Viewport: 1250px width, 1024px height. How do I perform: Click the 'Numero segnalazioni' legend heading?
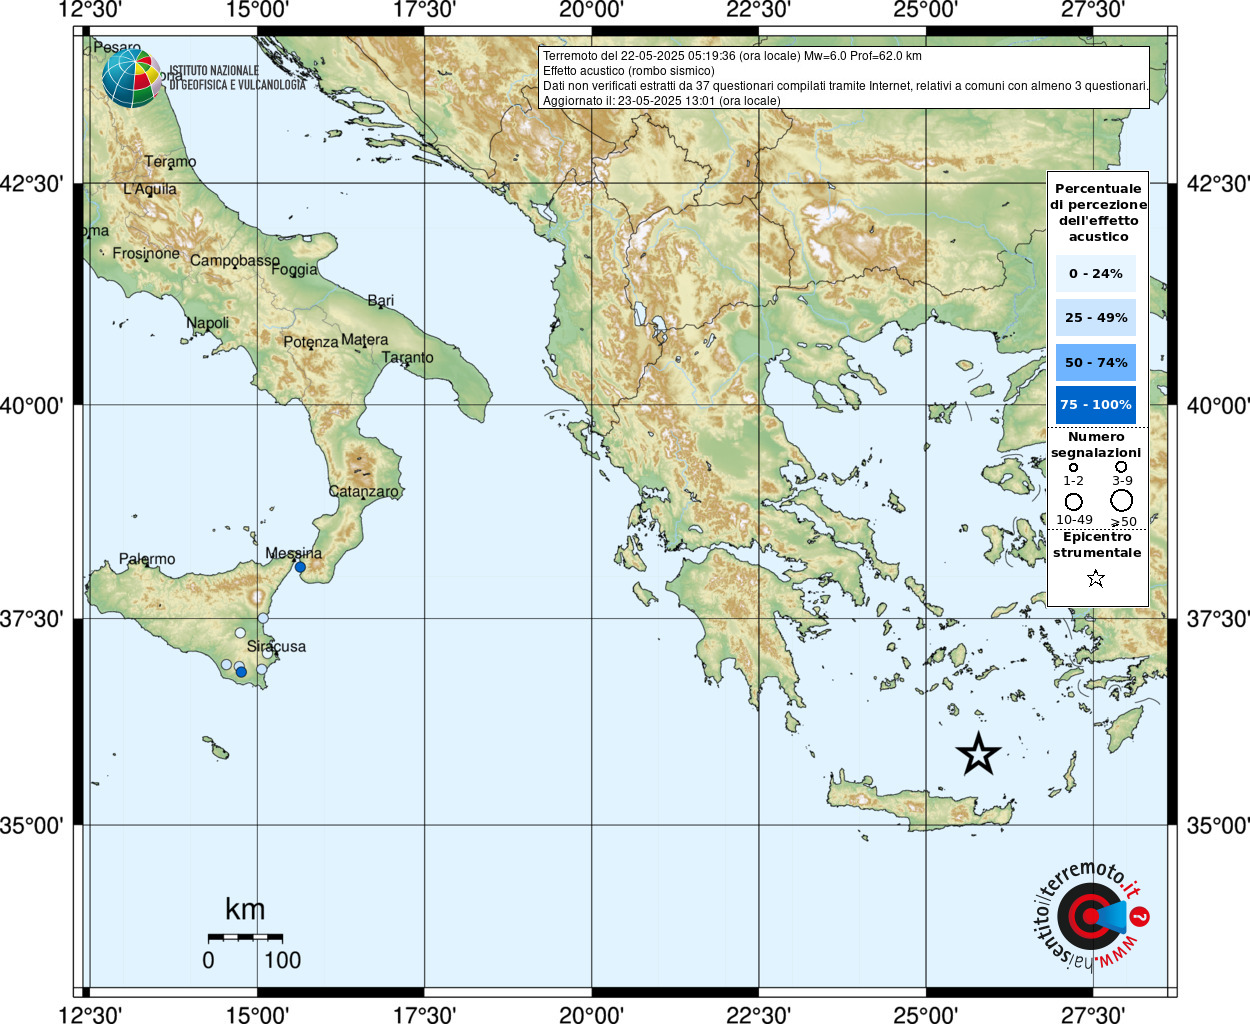[x=1096, y=445]
